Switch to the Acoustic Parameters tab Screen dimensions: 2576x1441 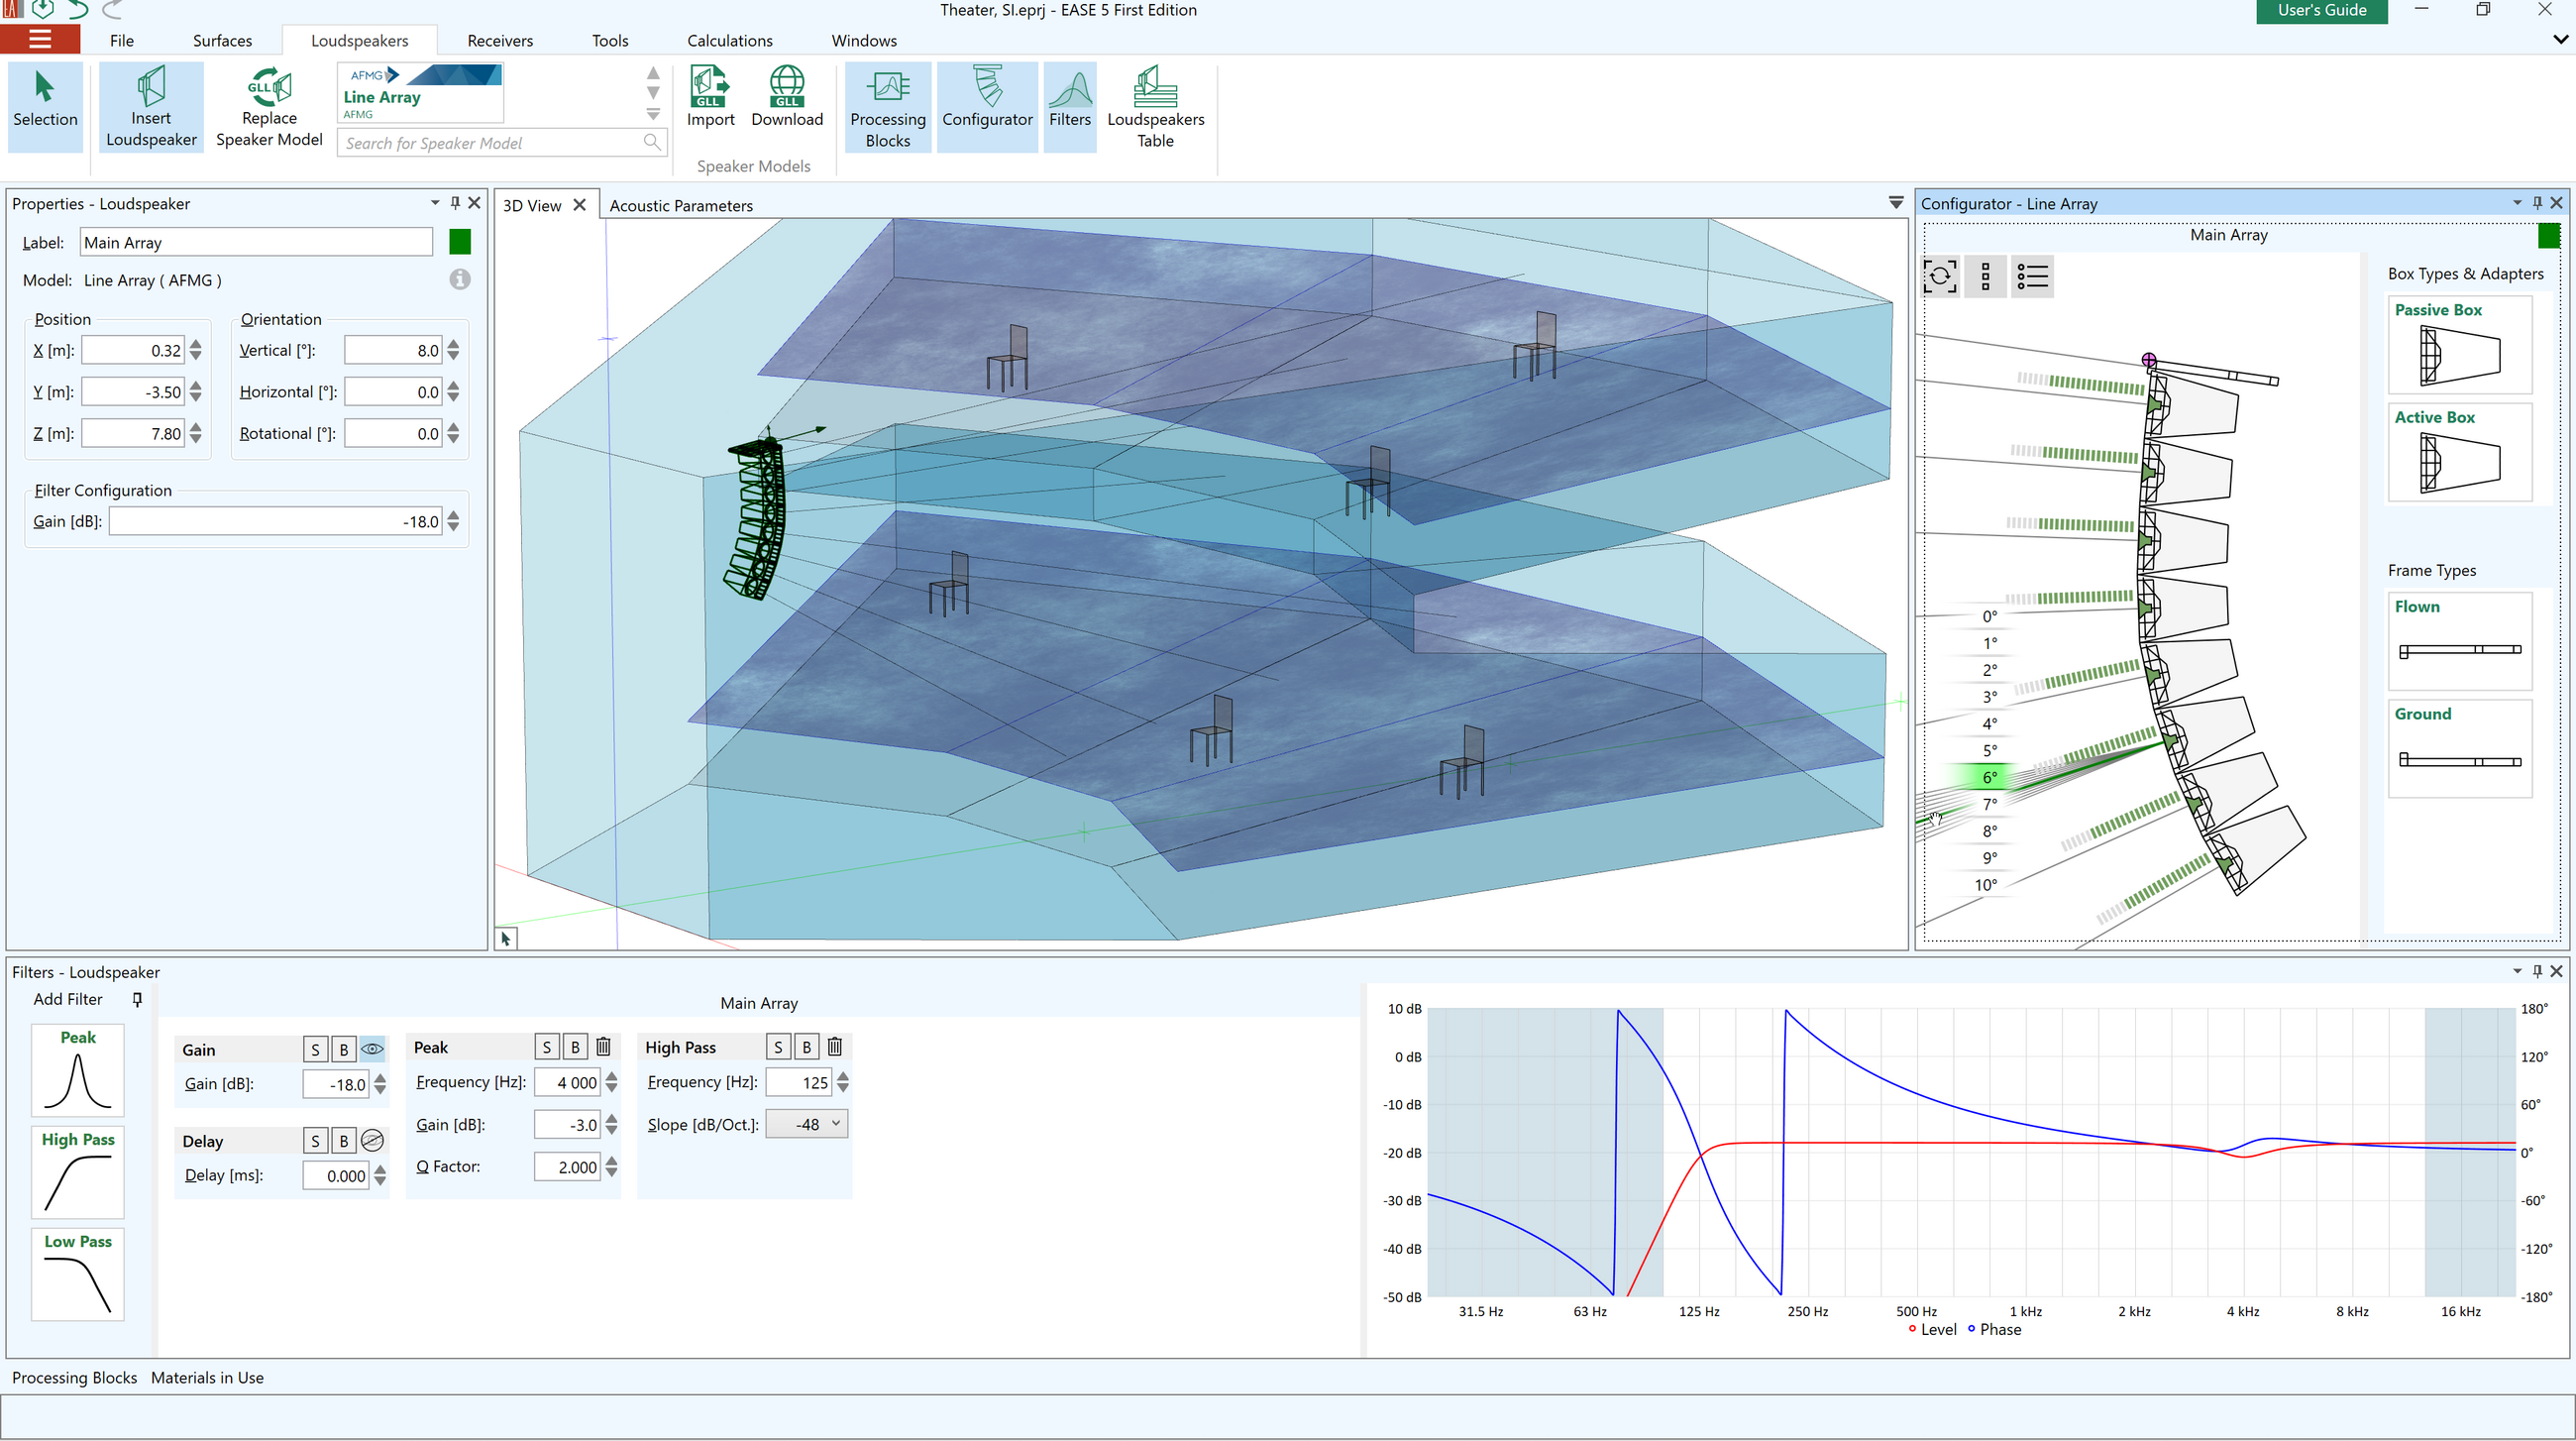pyautogui.click(x=681, y=205)
